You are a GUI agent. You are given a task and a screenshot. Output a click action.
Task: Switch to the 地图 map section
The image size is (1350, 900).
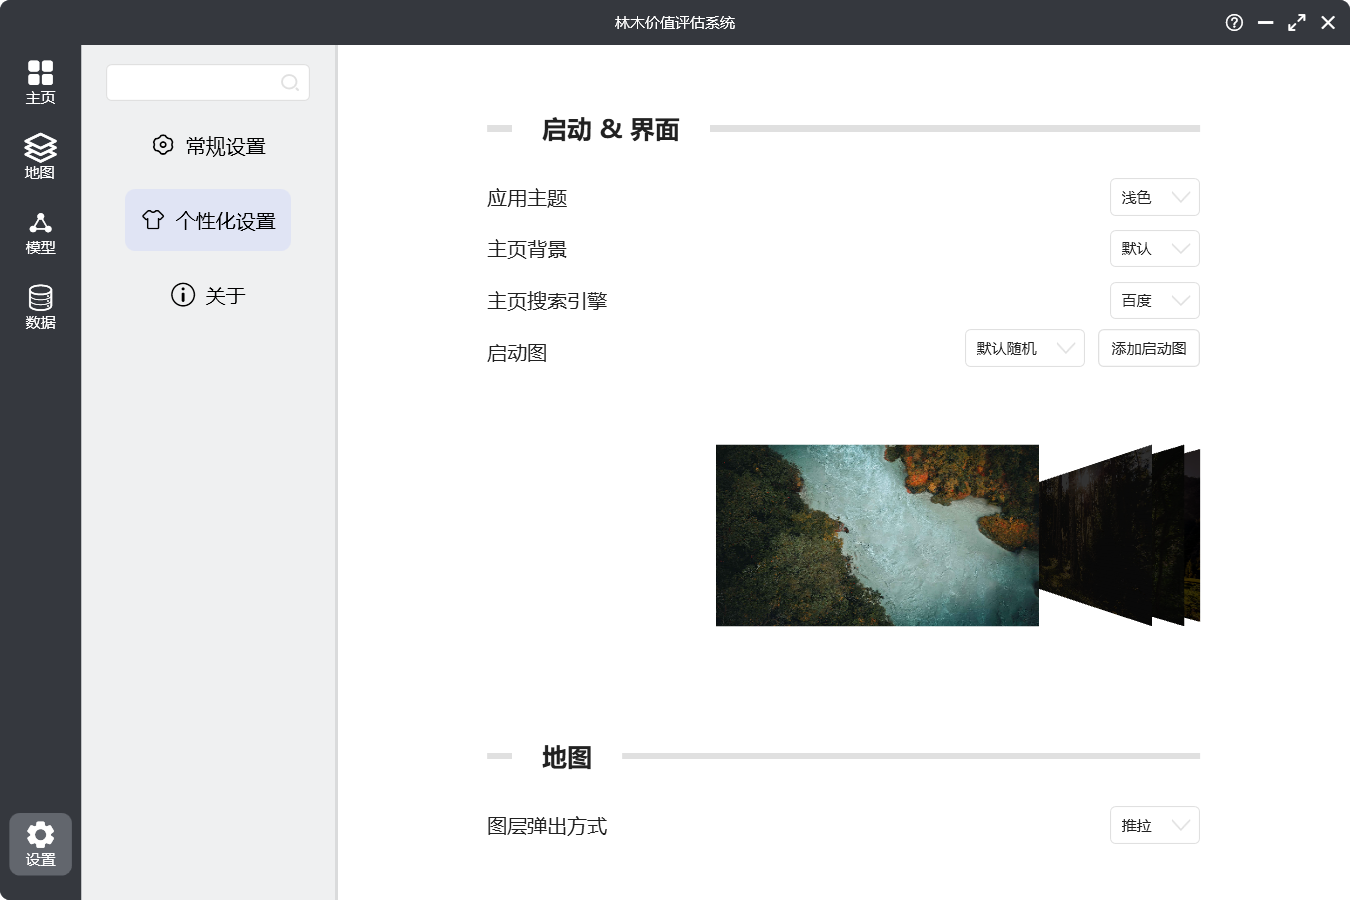tap(40, 156)
